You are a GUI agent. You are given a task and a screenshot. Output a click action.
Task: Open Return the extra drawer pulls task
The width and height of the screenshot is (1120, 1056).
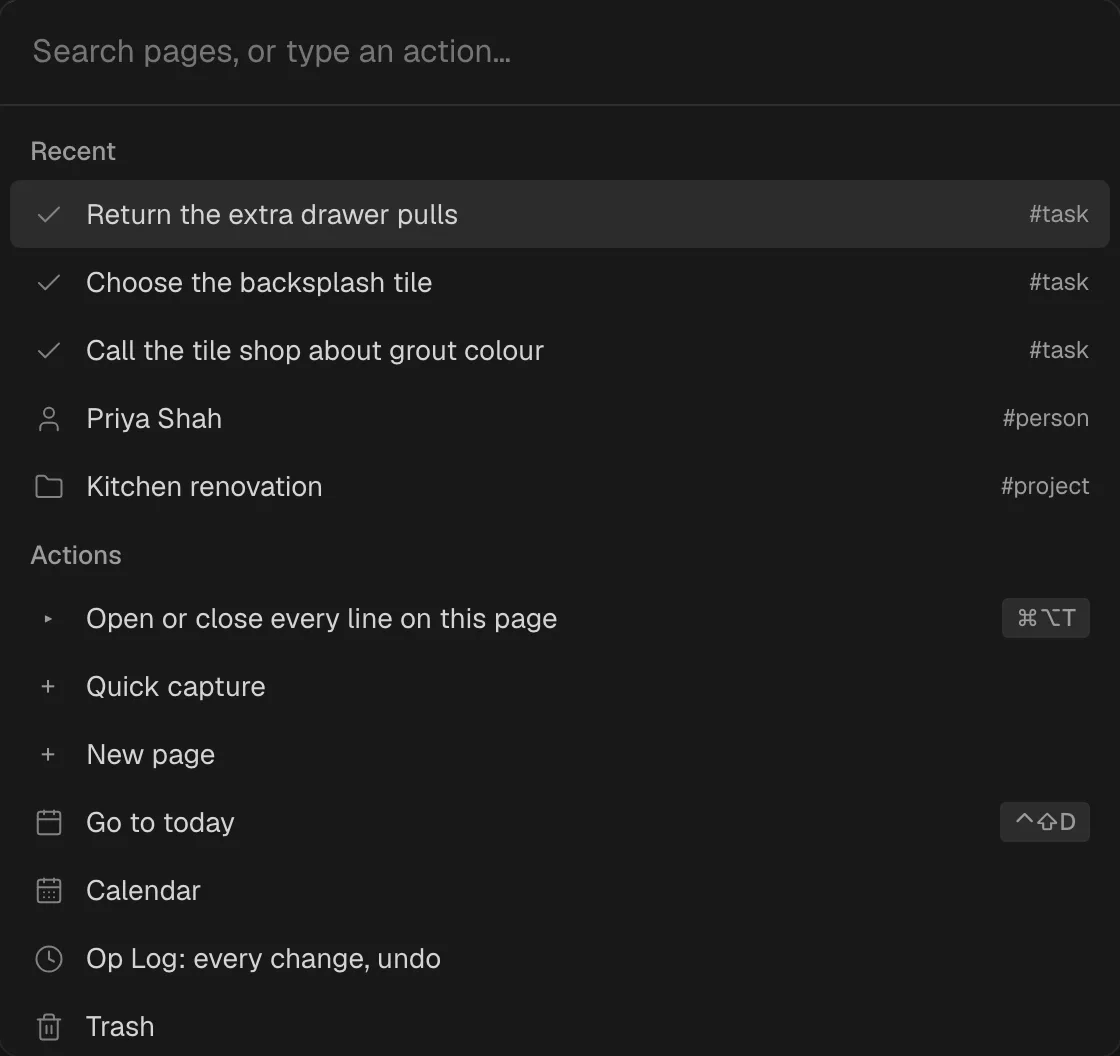[560, 214]
